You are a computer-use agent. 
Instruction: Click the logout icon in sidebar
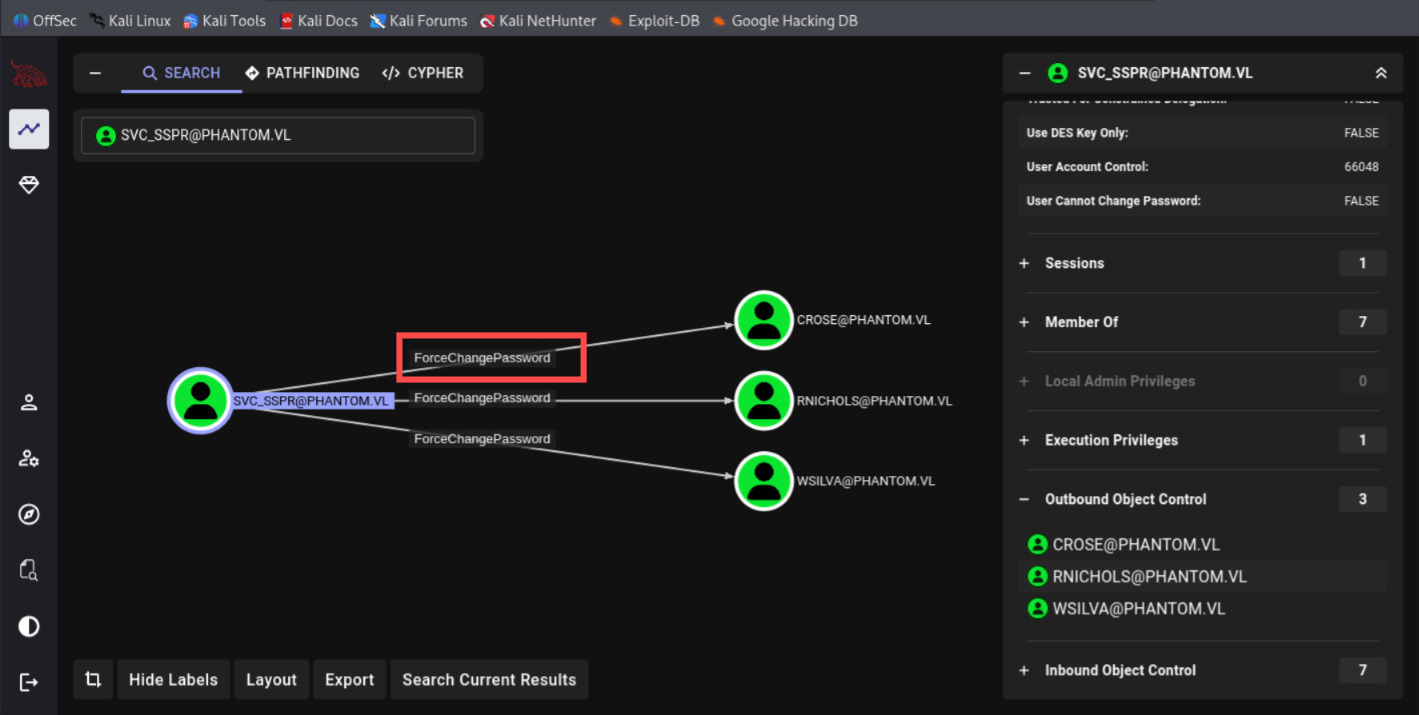[29, 683]
